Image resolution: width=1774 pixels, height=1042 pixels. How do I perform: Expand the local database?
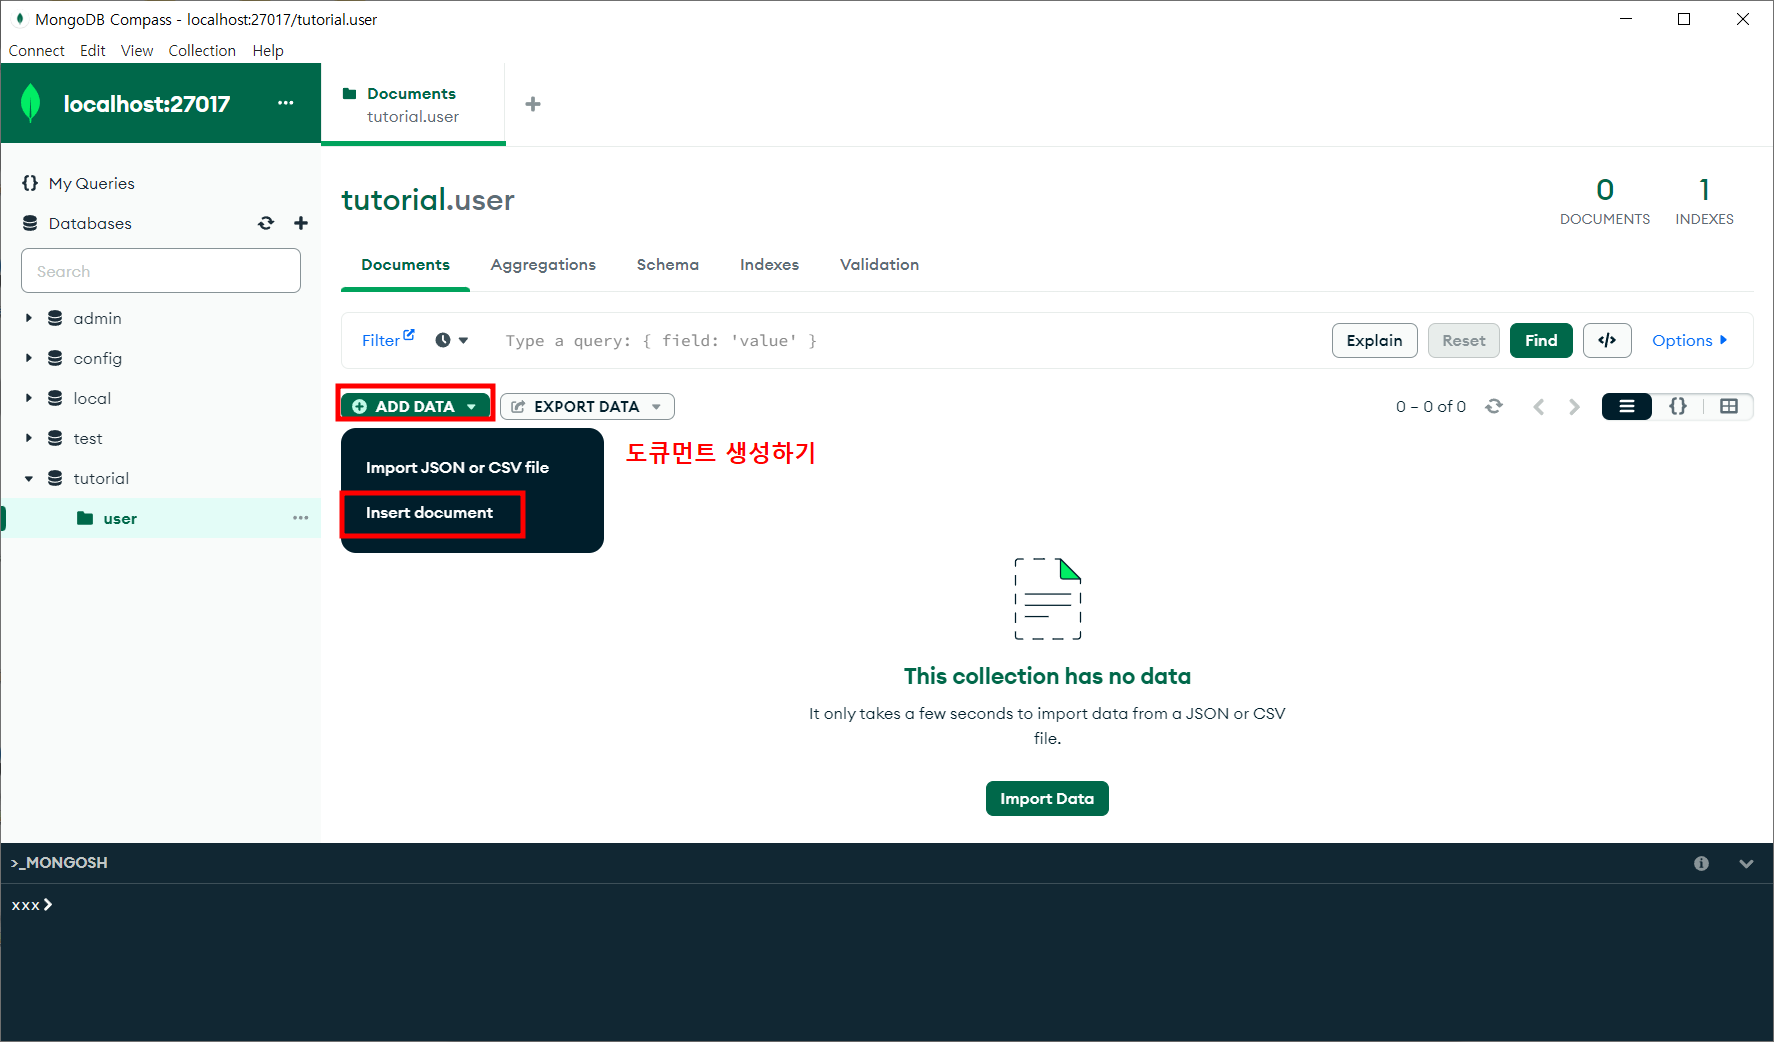tap(29, 398)
